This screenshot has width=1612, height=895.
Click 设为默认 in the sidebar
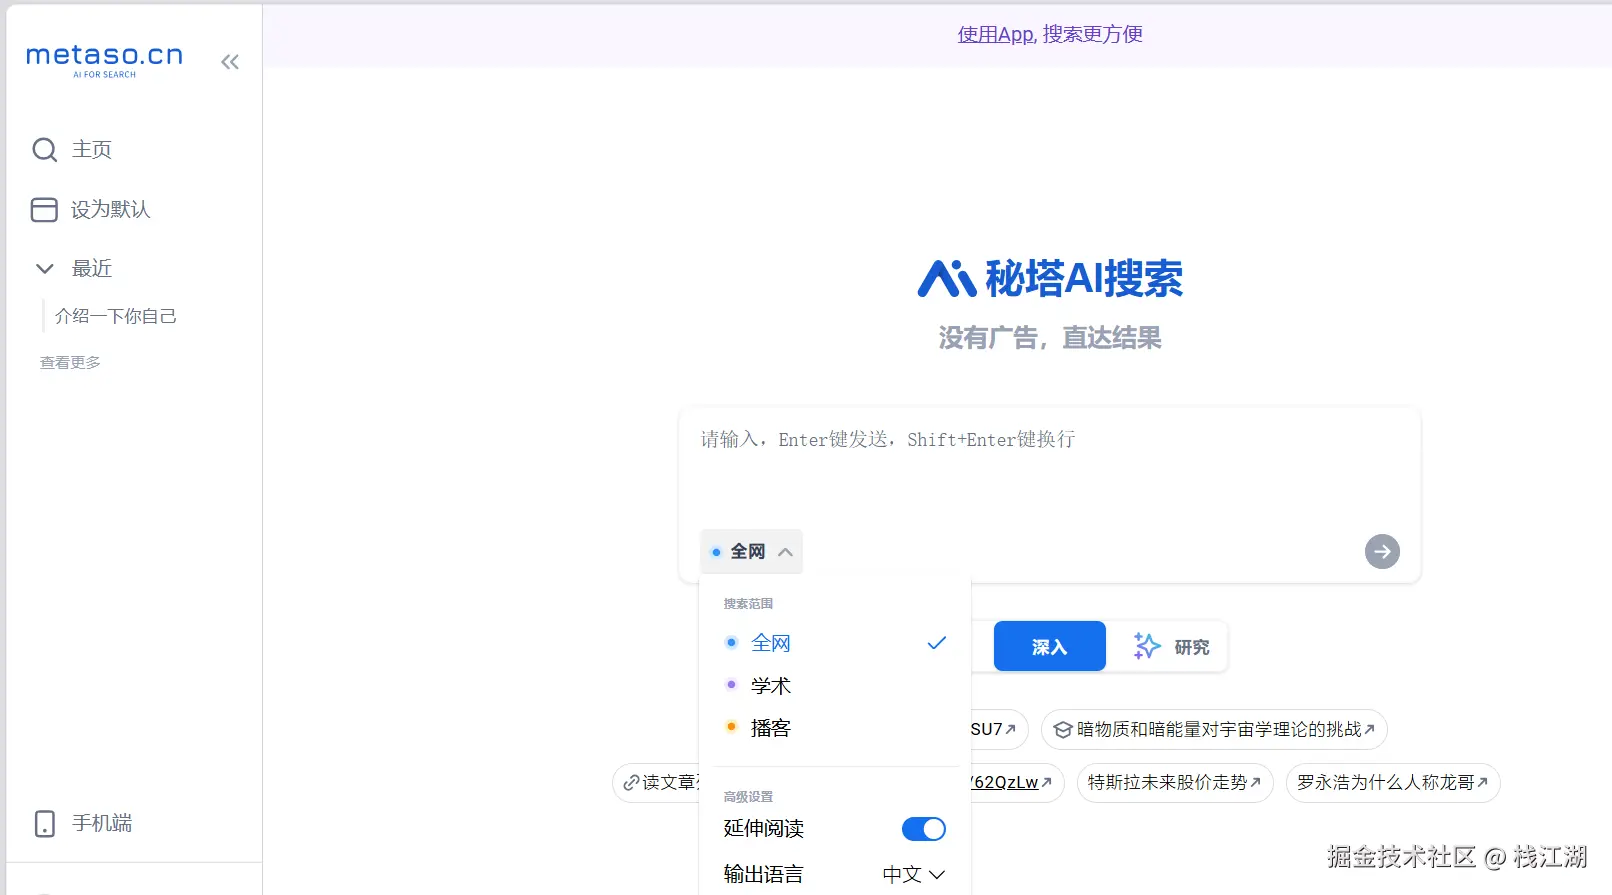(110, 209)
